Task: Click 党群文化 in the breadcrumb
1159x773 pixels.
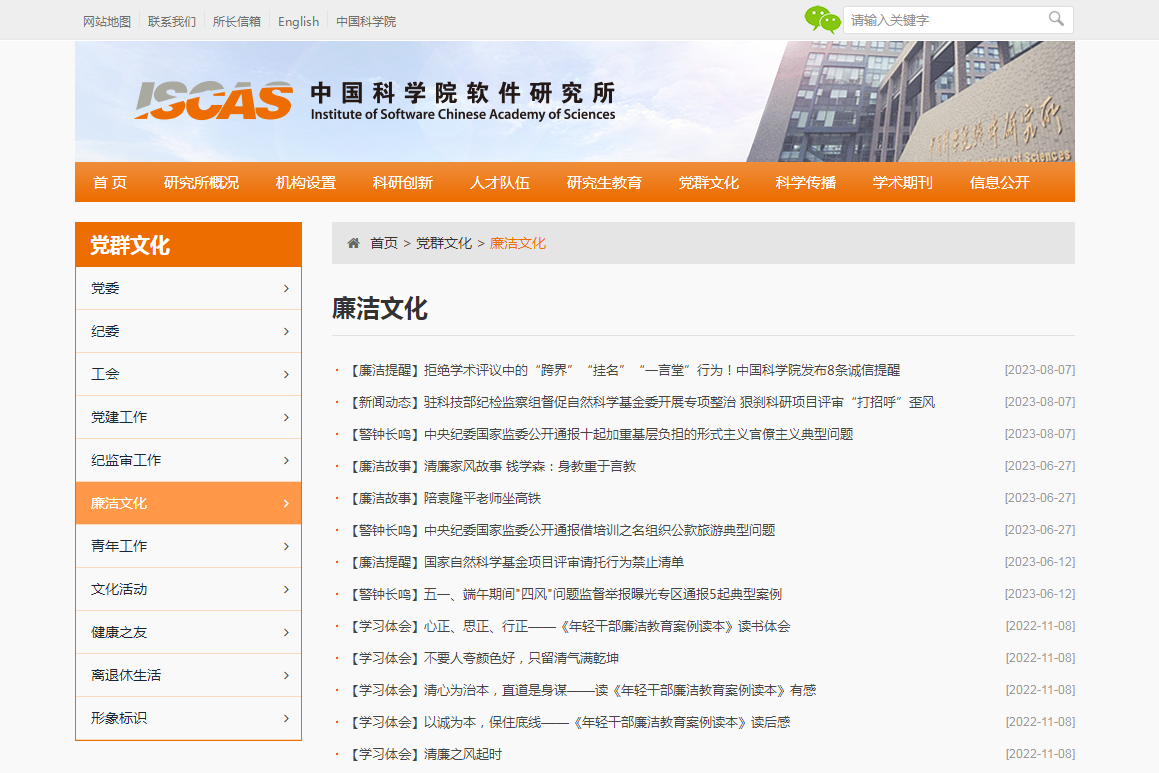Action: [444, 243]
